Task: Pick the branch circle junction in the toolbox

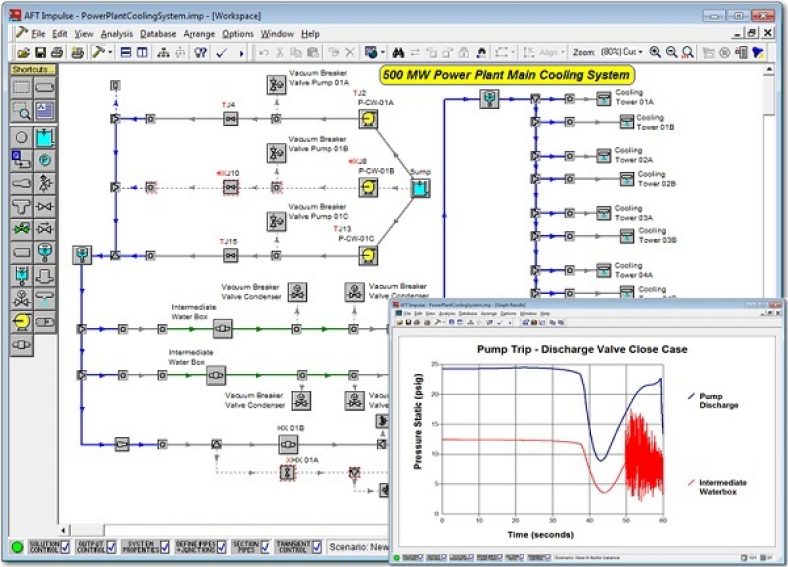Action: point(22,137)
